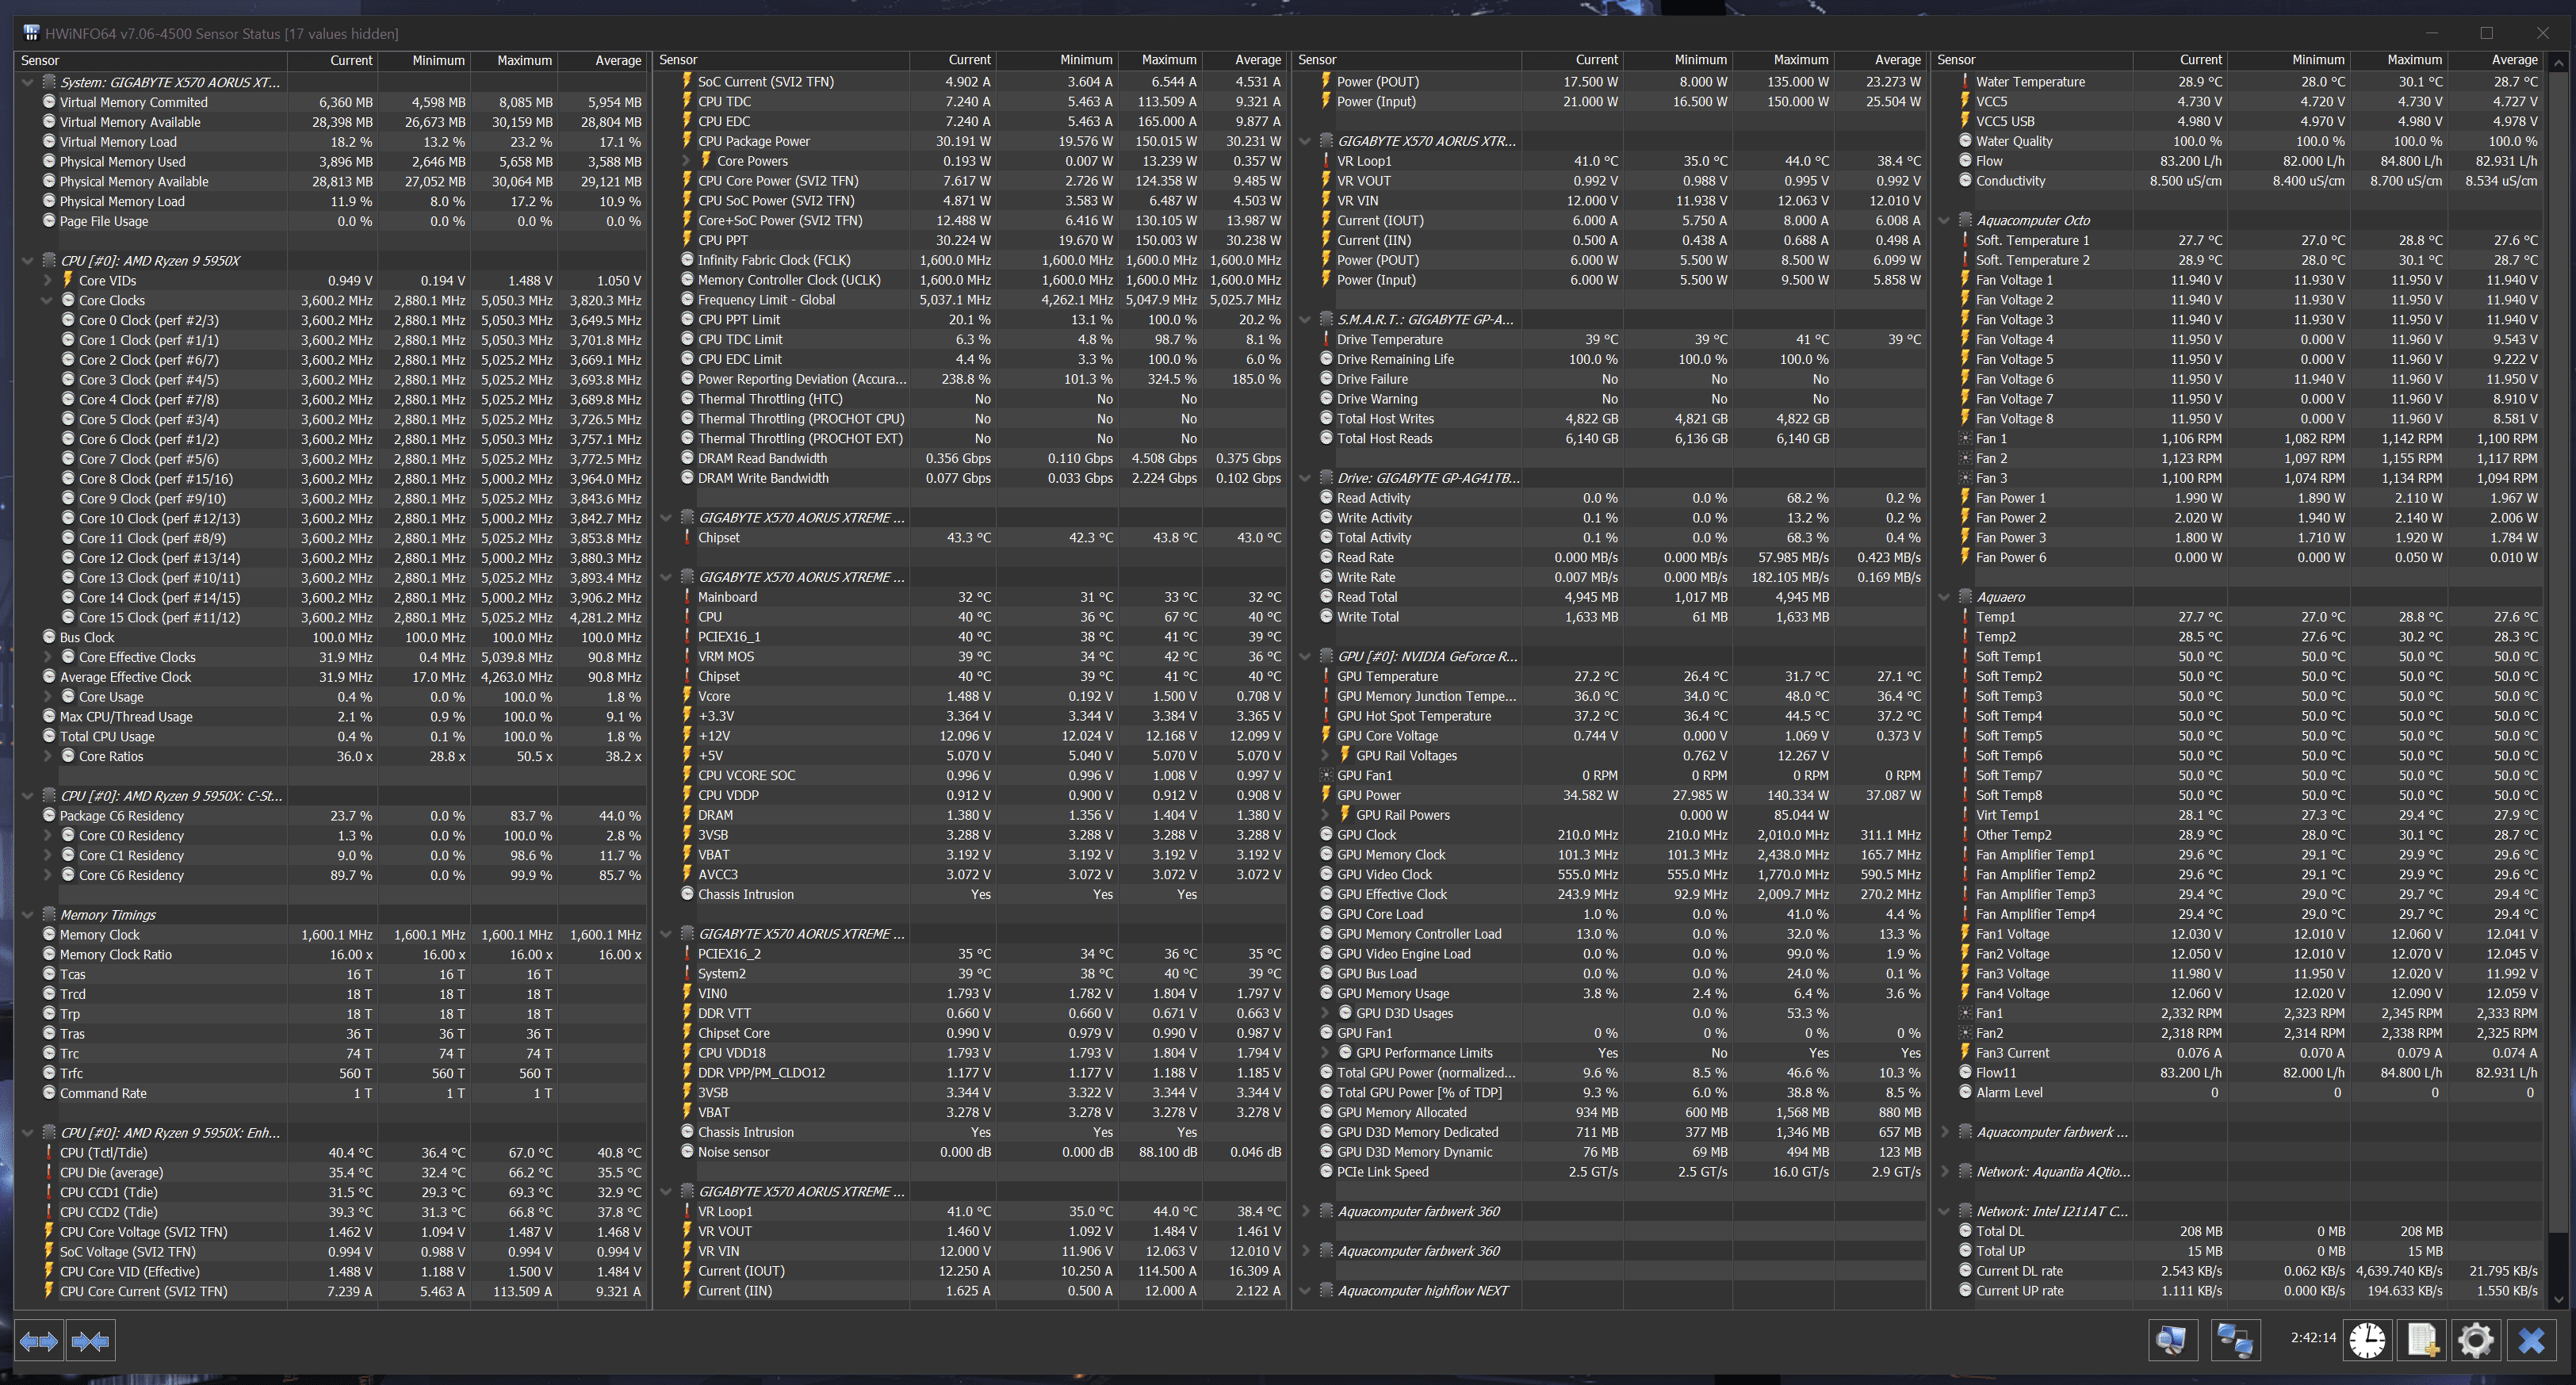Close sensor status with blue X icon

pyautogui.click(x=2531, y=1340)
